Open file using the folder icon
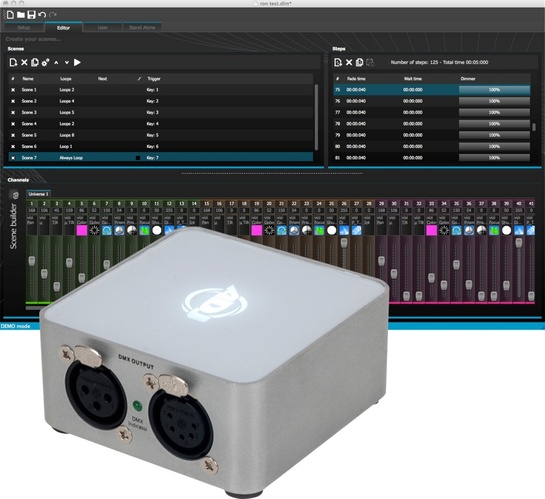 [x=21, y=15]
